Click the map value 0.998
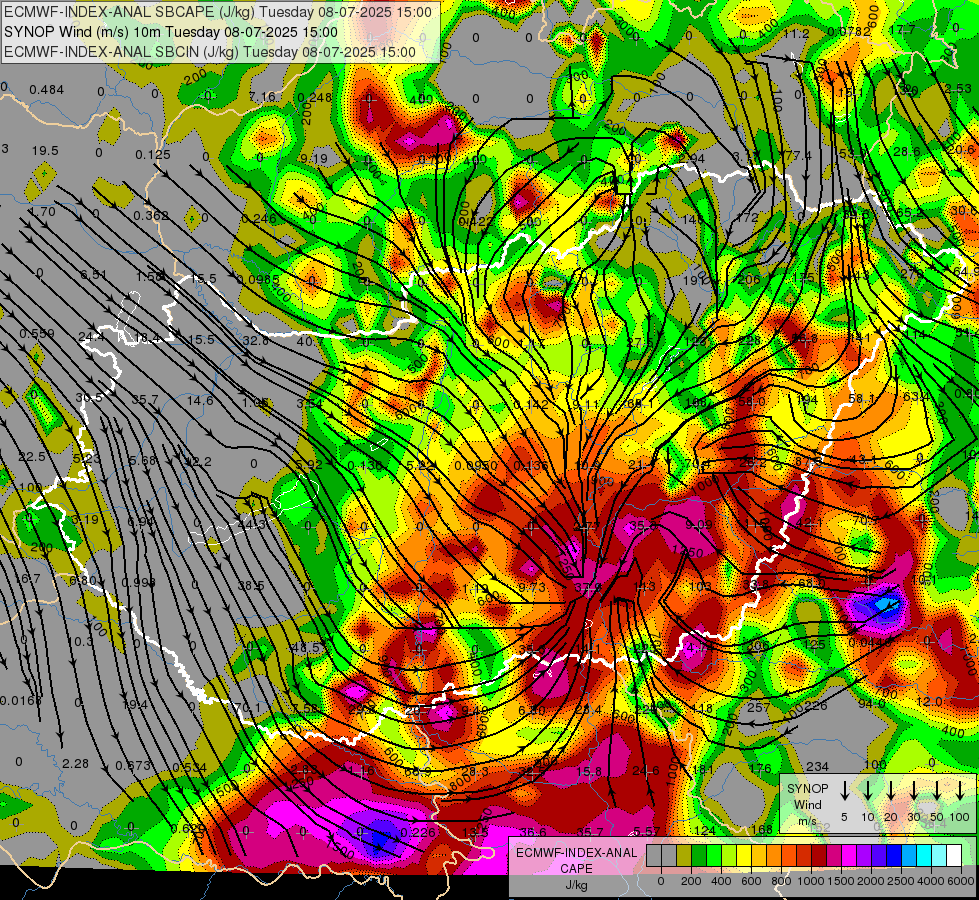 tap(139, 582)
